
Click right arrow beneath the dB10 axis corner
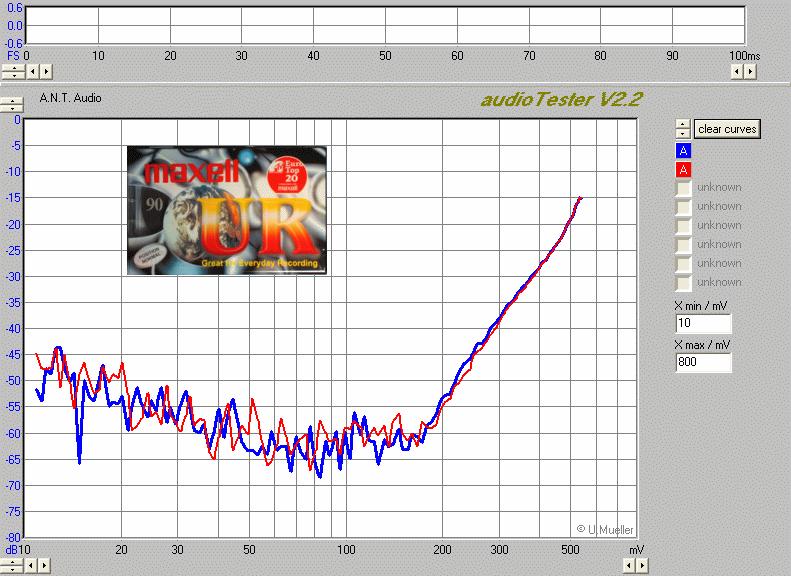tap(46, 565)
